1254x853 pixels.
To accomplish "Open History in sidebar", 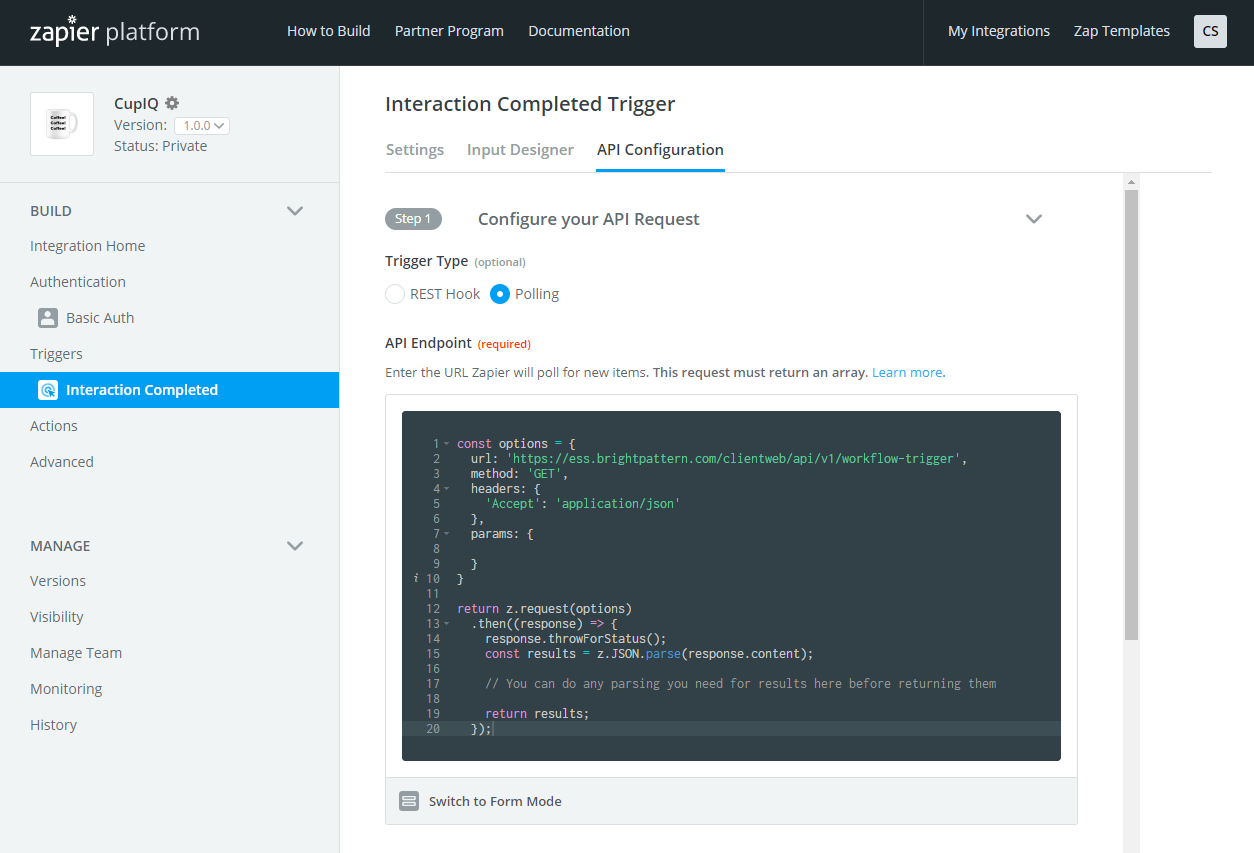I will [53, 725].
